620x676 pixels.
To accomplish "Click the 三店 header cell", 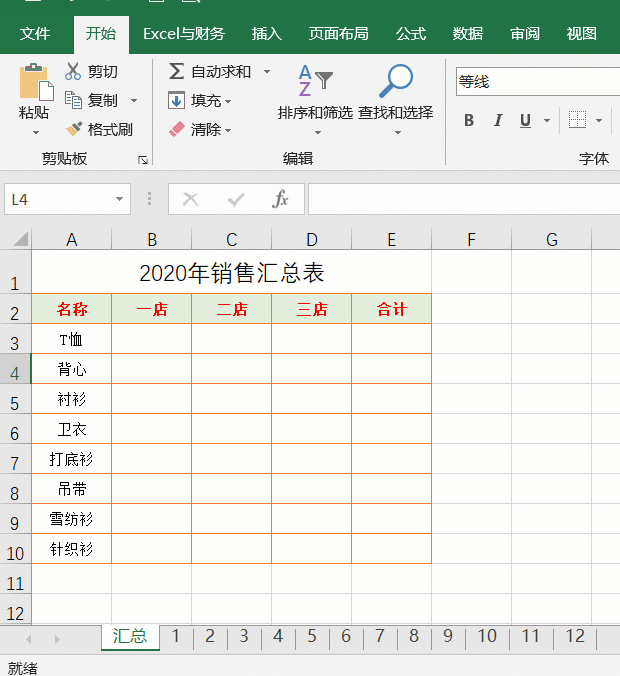I will (311, 309).
